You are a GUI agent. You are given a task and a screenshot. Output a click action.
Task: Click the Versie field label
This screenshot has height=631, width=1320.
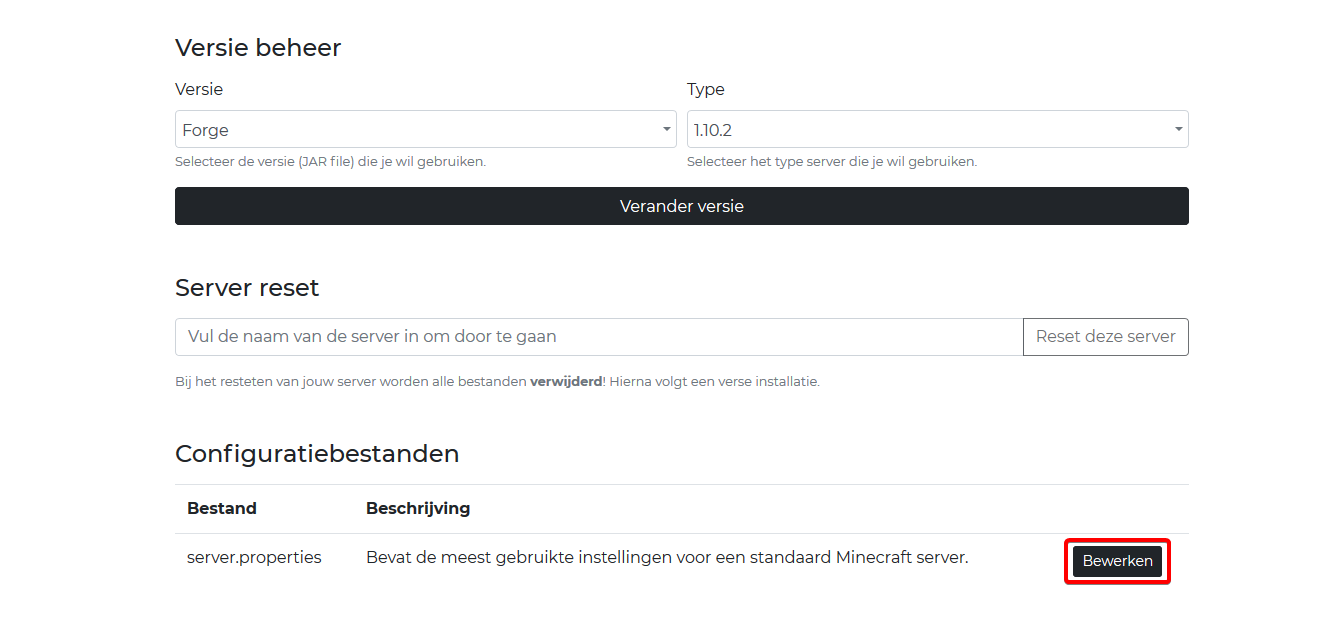click(x=199, y=89)
